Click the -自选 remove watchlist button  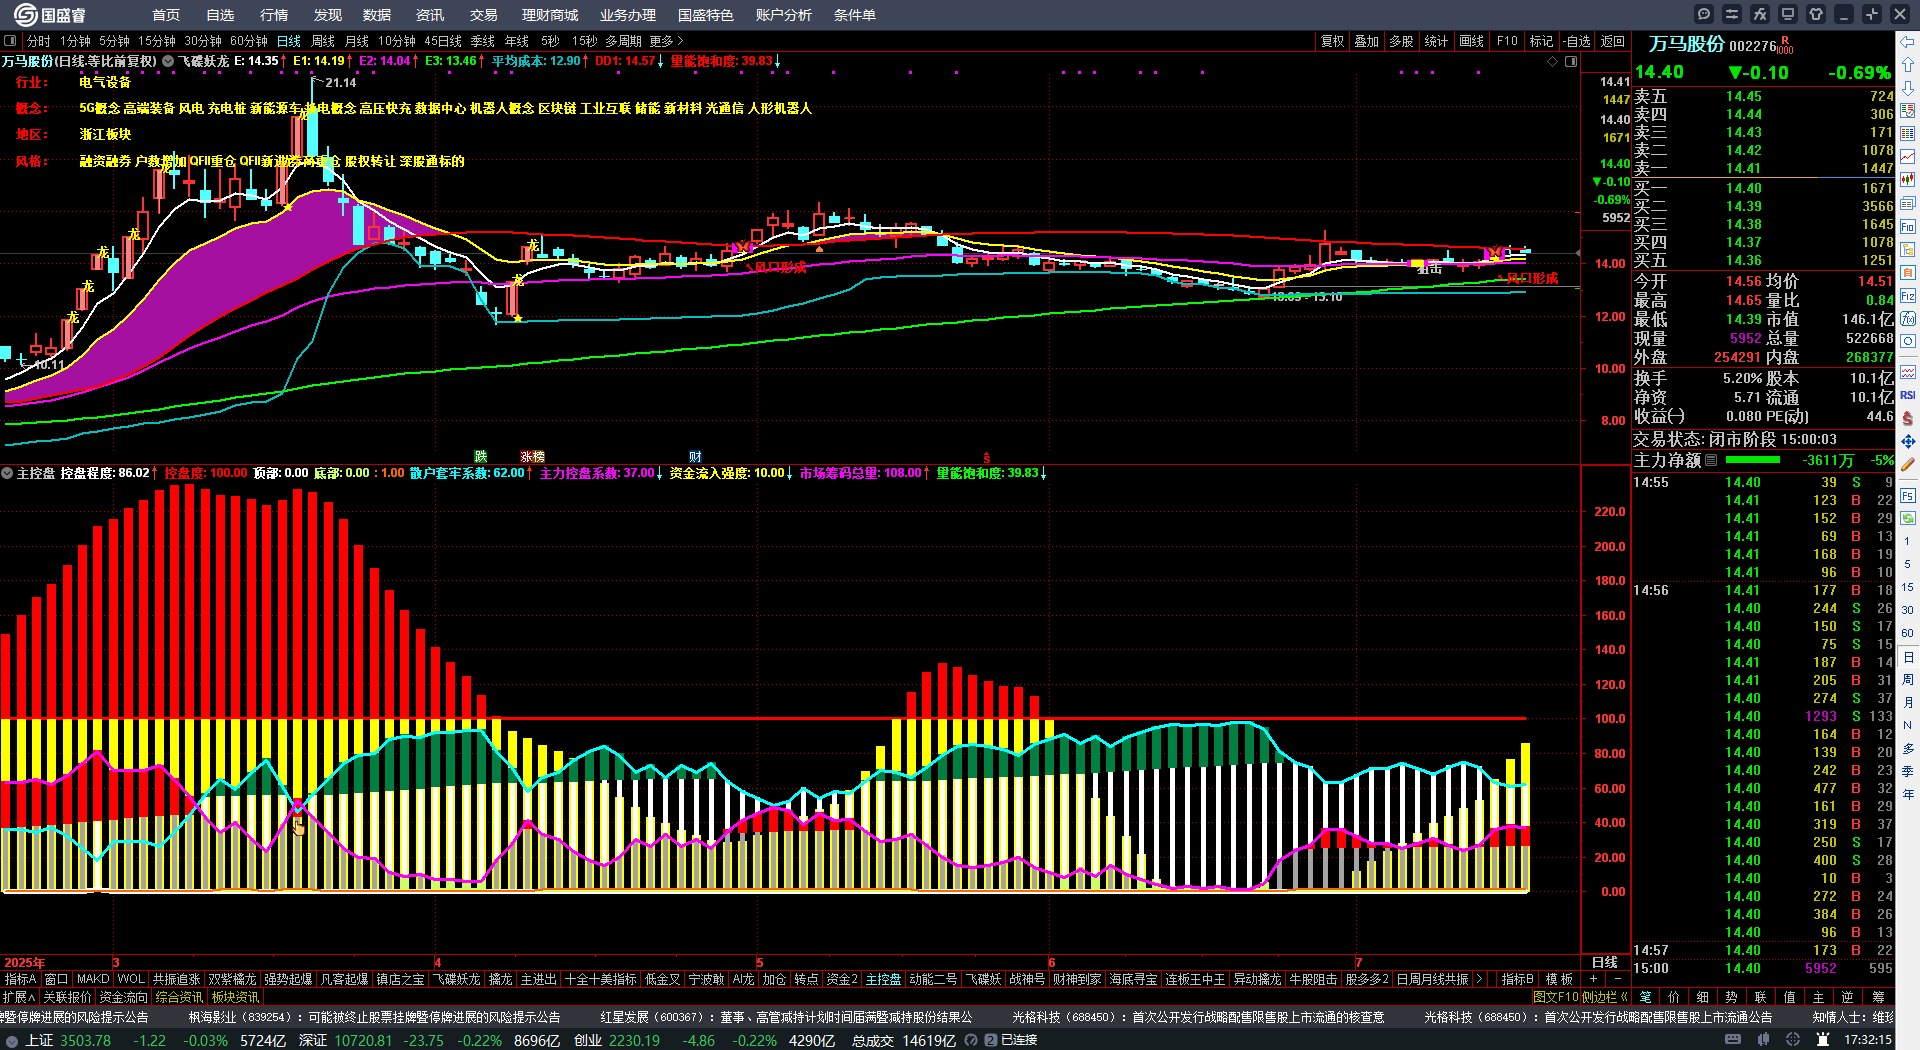1577,41
